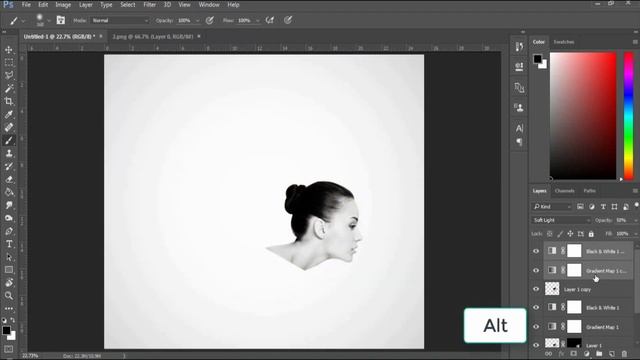The height and width of the screenshot is (360, 640).
Task: Select the Magic Wand tool
Action: click(9, 89)
